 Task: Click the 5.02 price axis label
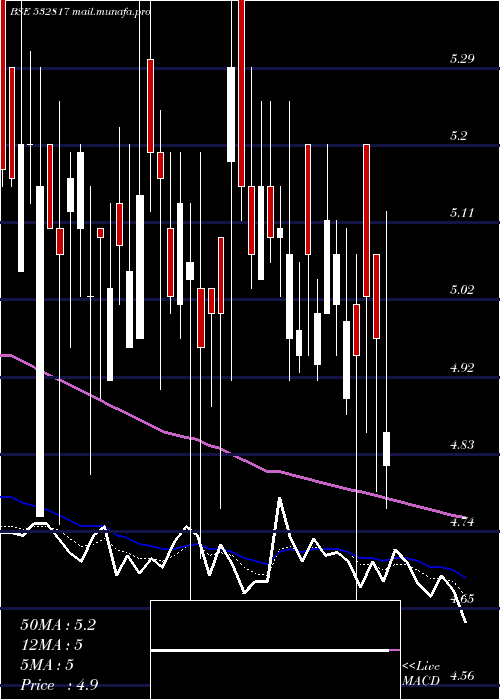point(462,290)
